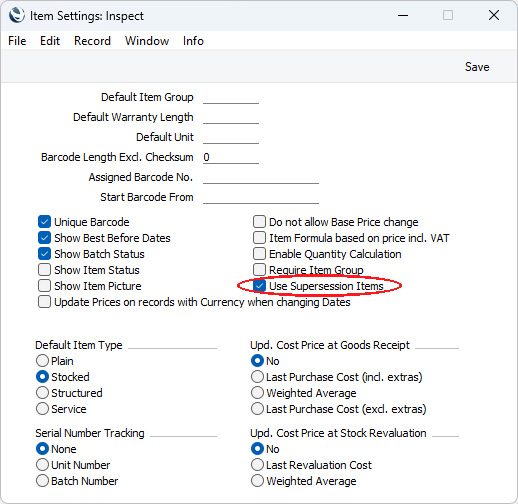518x504 pixels.
Task: Focus the Assigned Barcode No. field
Action: point(261,177)
